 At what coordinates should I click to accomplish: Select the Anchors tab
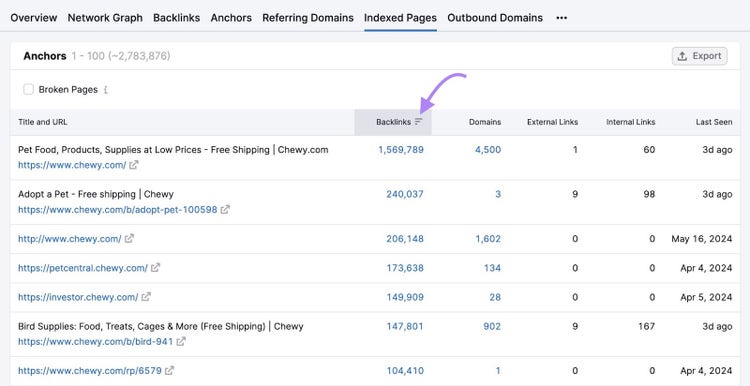tap(231, 18)
